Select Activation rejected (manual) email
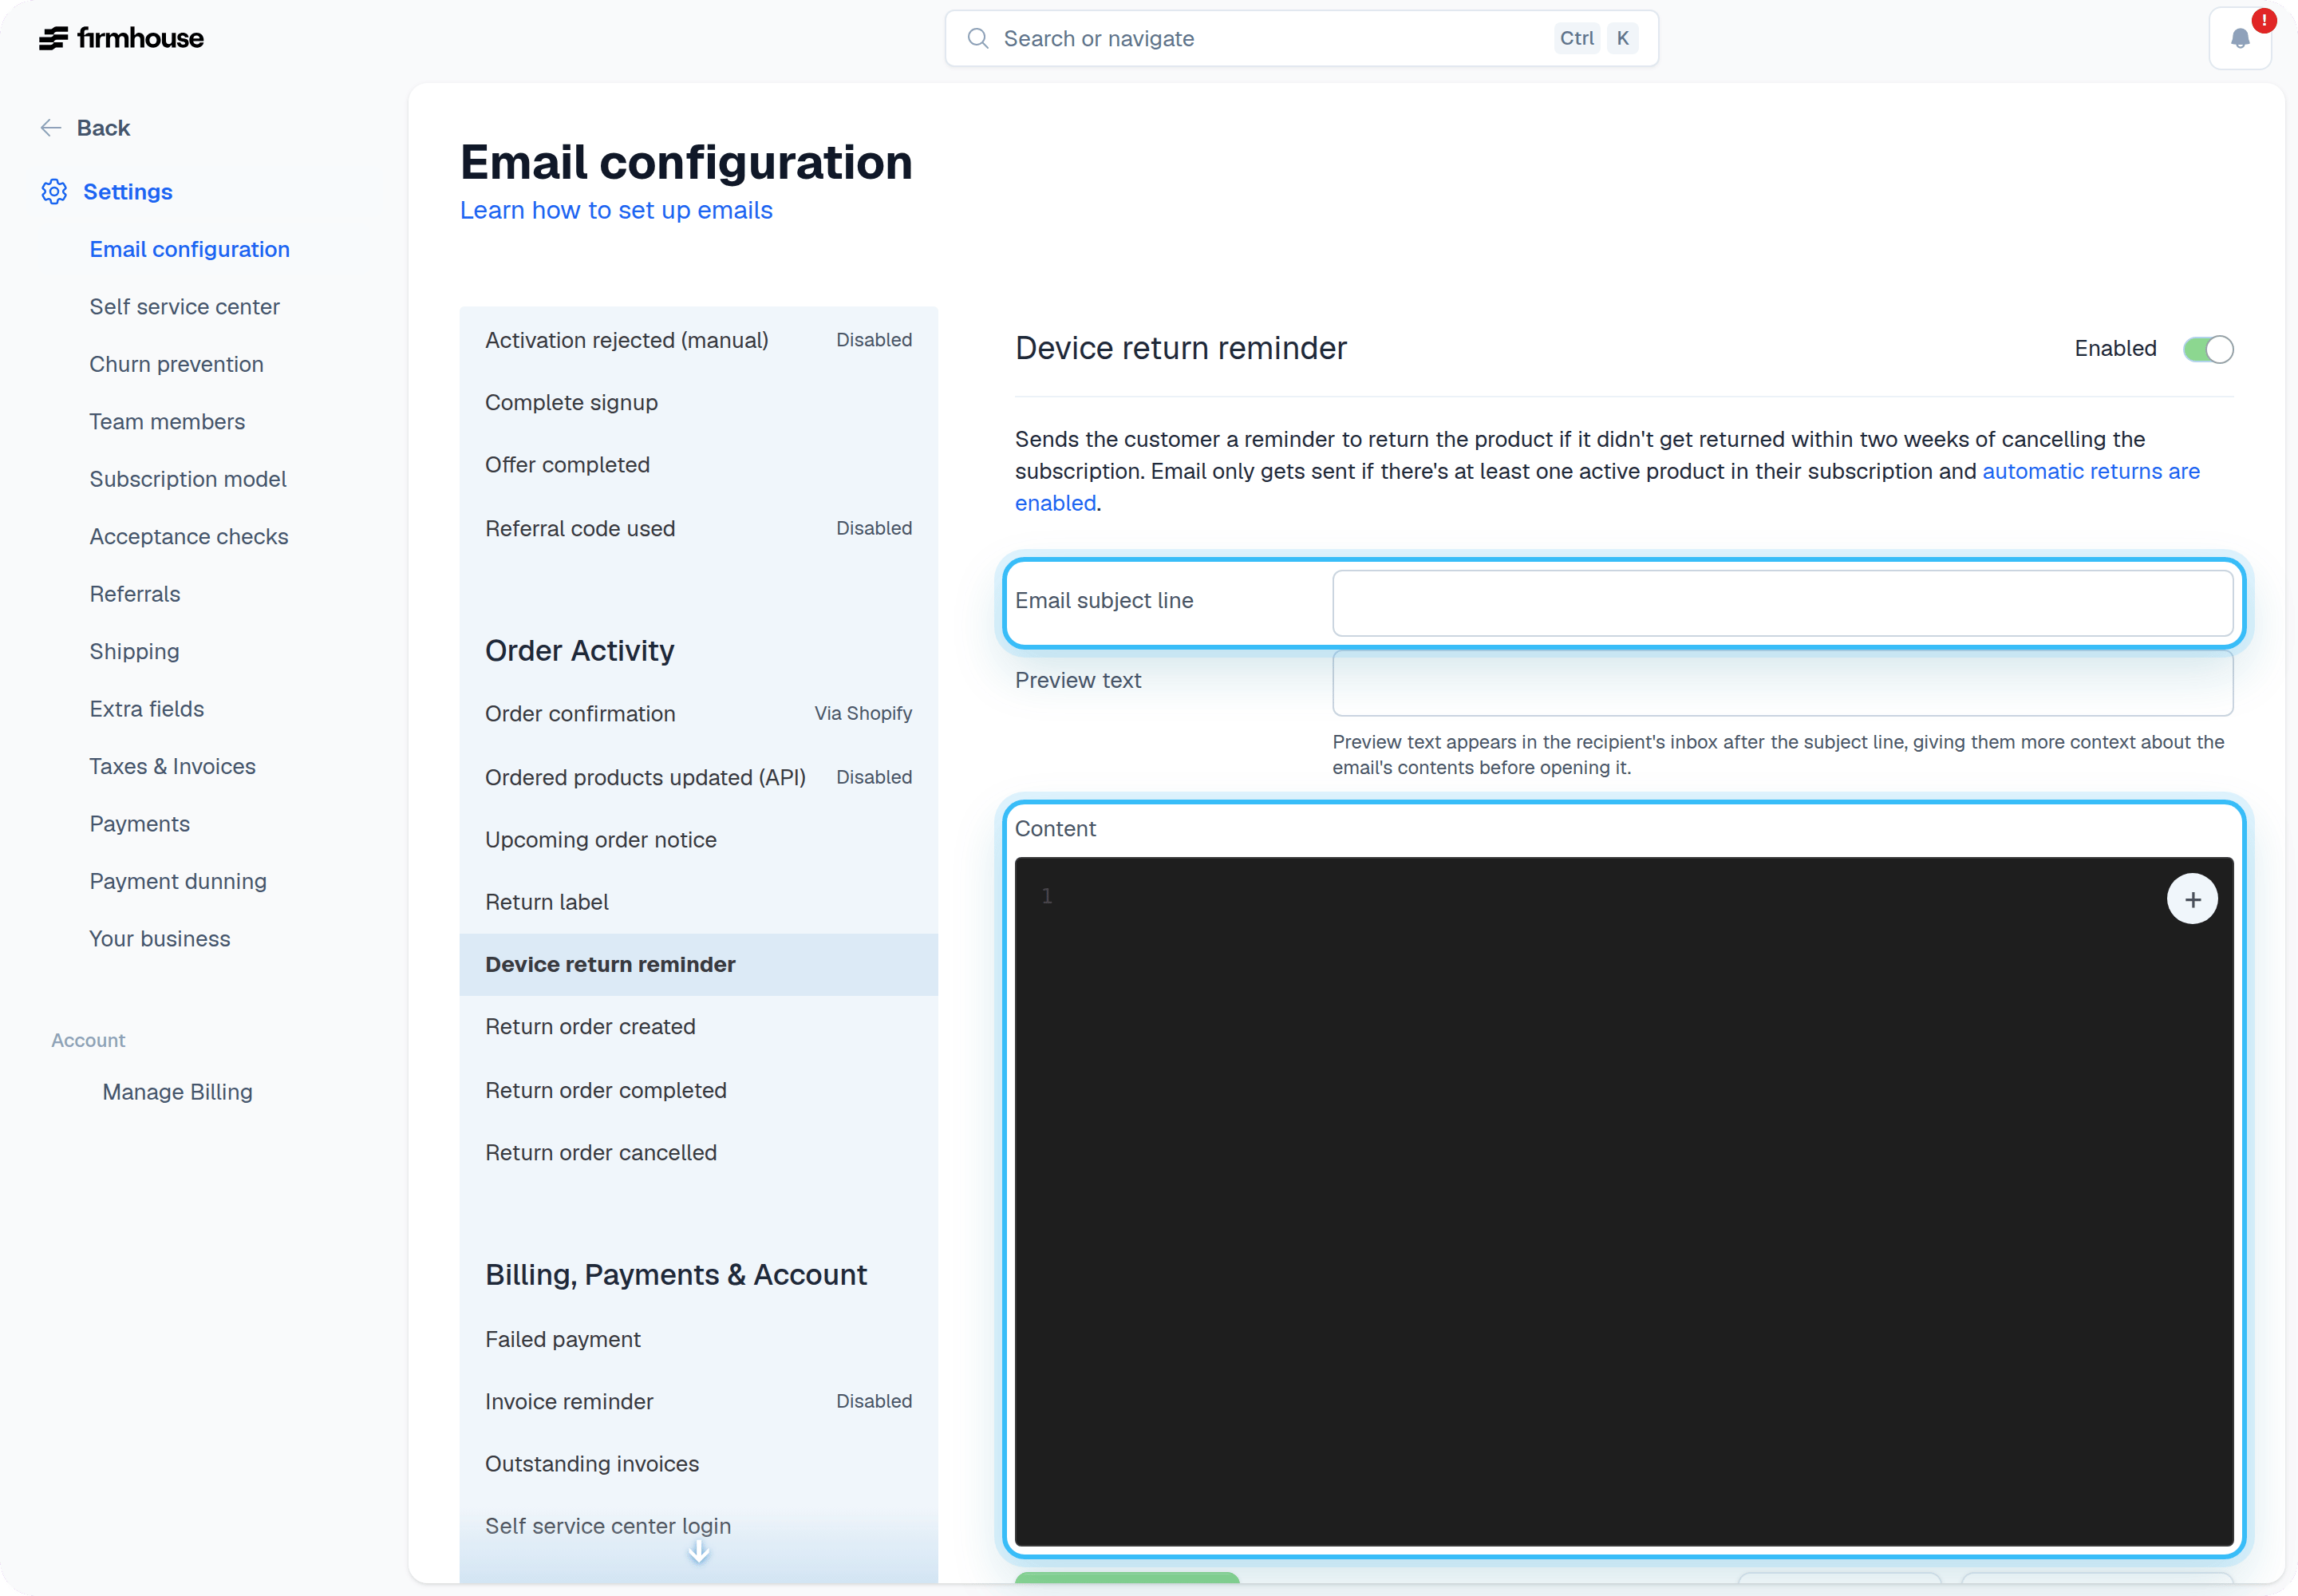Screen dimensions: 2298x1596 tap(698, 340)
